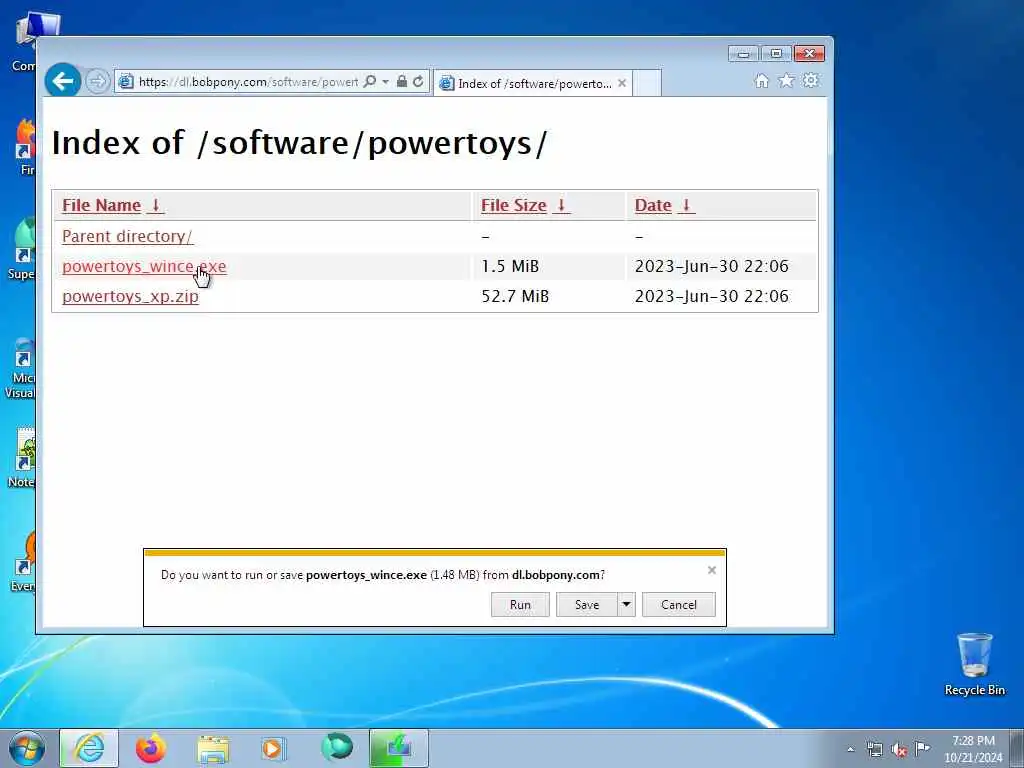
Task: Click the date of powertoys_wince.exe row
Action: coord(712,266)
